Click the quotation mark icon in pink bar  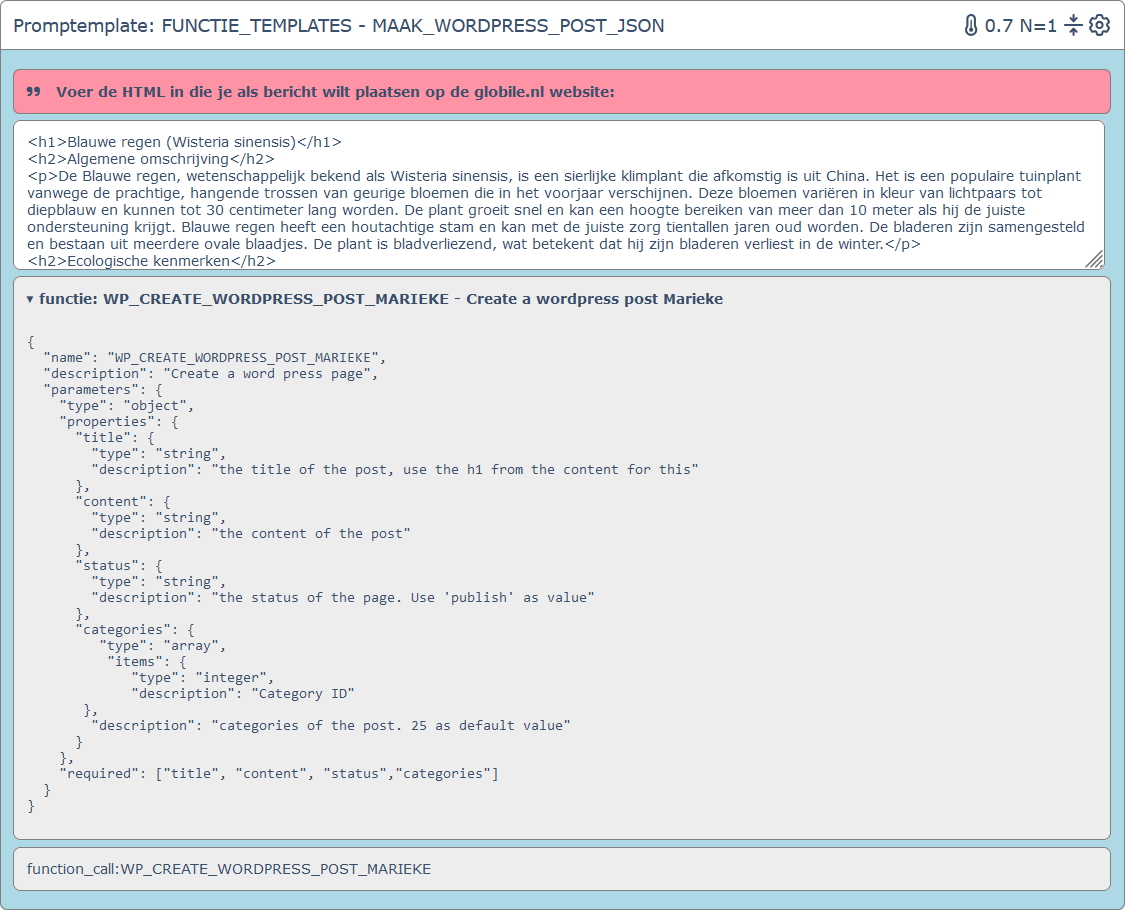33,92
